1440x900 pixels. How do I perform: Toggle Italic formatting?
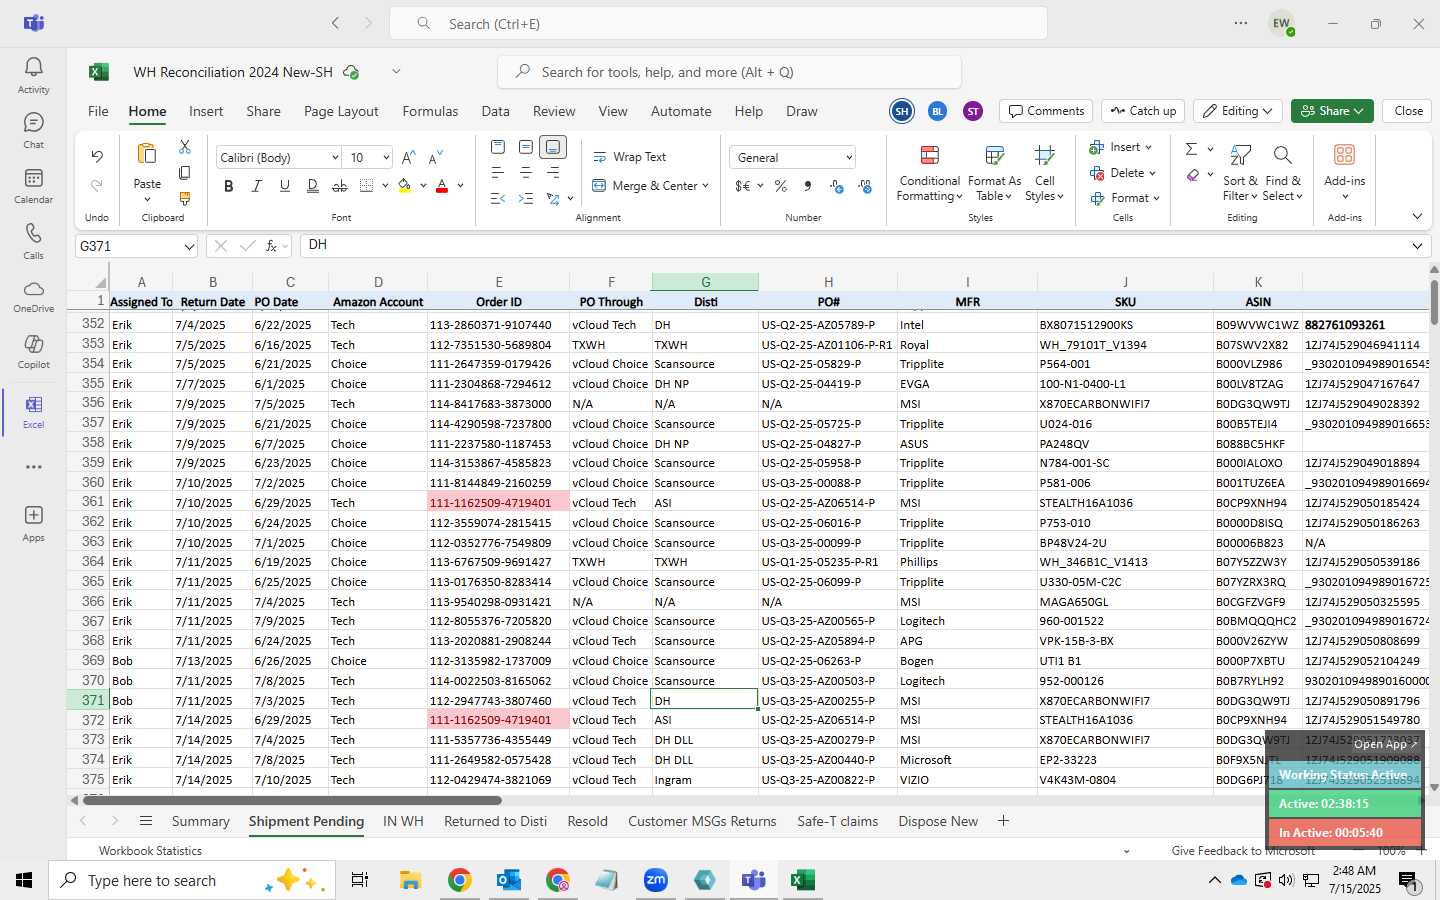(x=257, y=186)
